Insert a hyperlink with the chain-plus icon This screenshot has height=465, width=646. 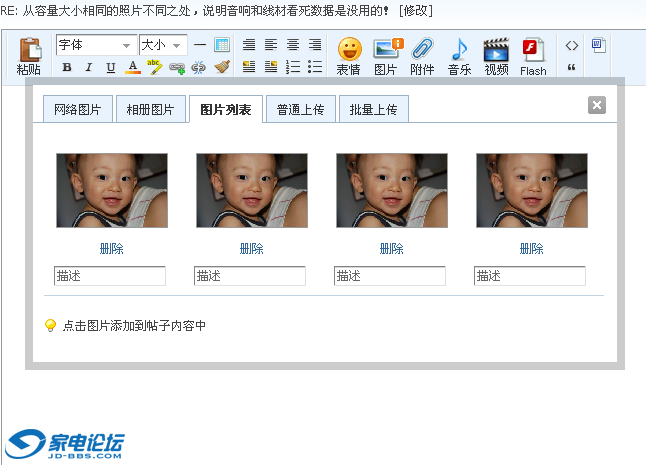(x=177, y=68)
